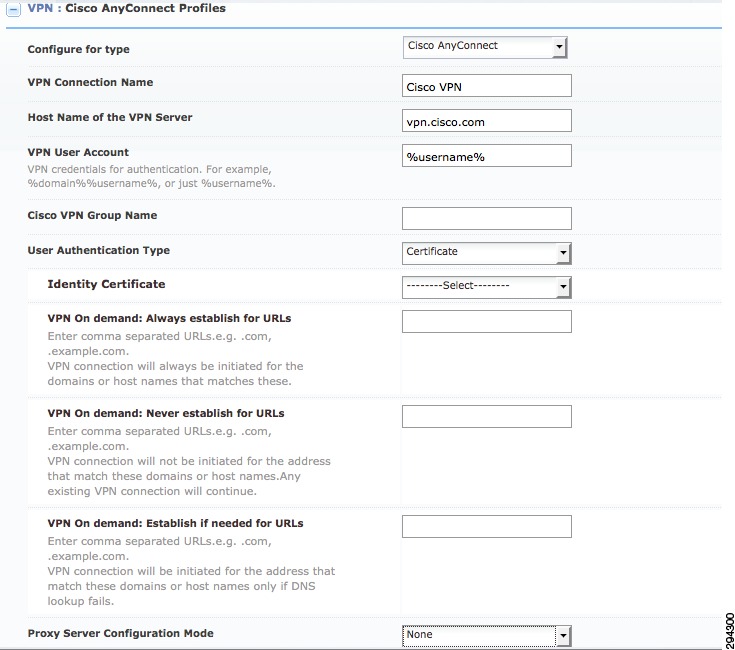Viewport: 735px width, 650px height.
Task: Edit the Host Name of VPN Server field
Action: [x=487, y=121]
